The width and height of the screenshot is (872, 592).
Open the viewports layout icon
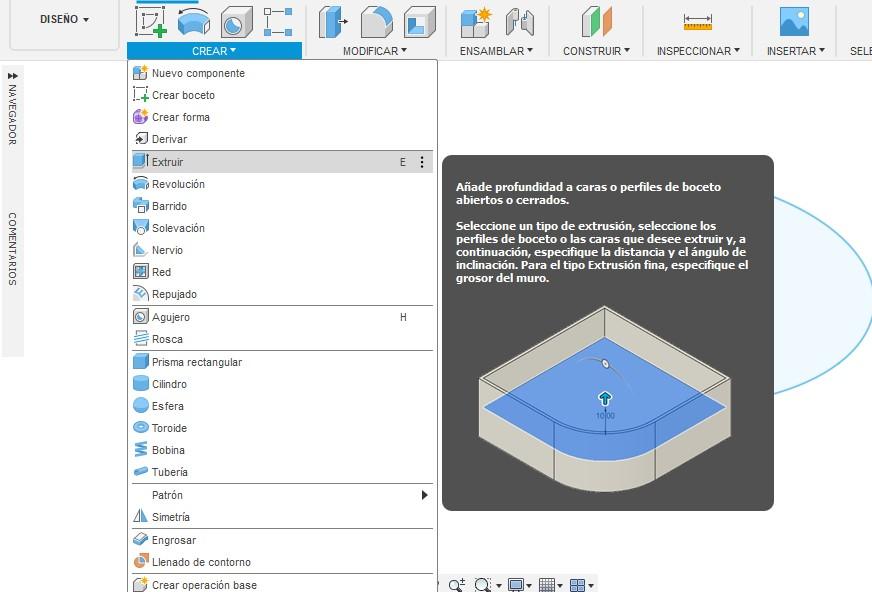tap(578, 585)
